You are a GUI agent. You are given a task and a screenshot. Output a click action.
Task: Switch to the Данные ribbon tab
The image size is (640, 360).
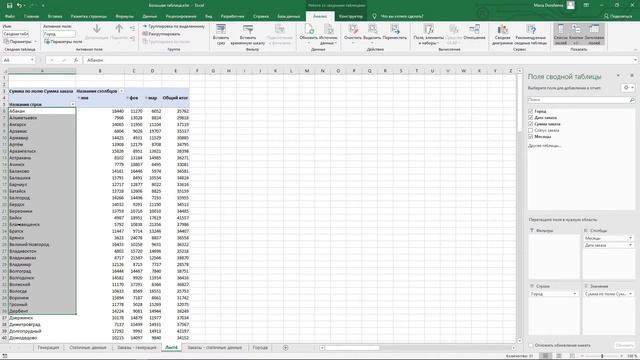click(149, 16)
